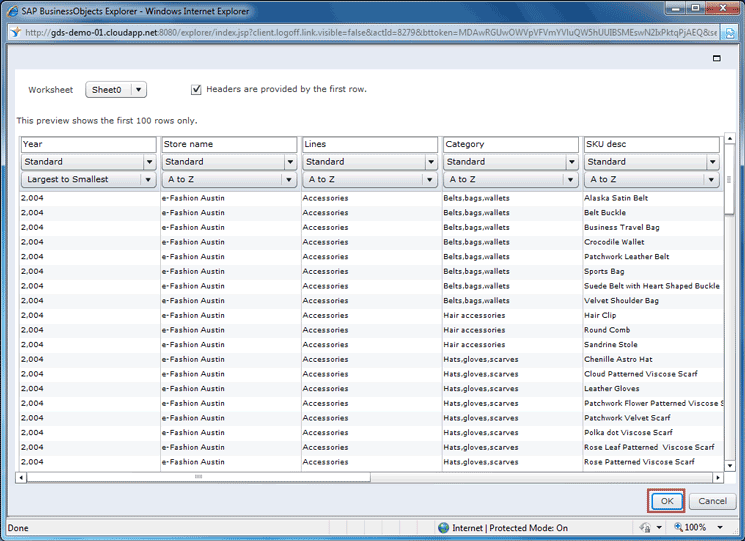
Task: Click the vertical scrollbar thumb
Action: 729,180
